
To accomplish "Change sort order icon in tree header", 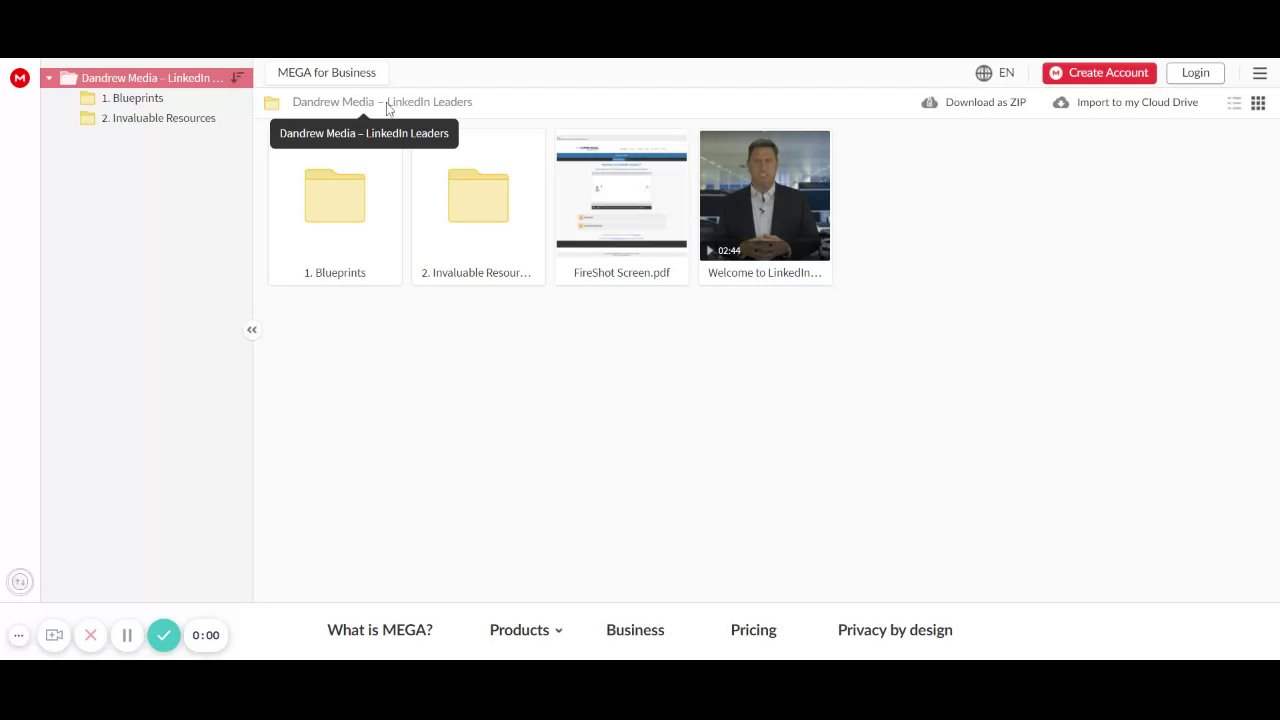I will click(237, 78).
